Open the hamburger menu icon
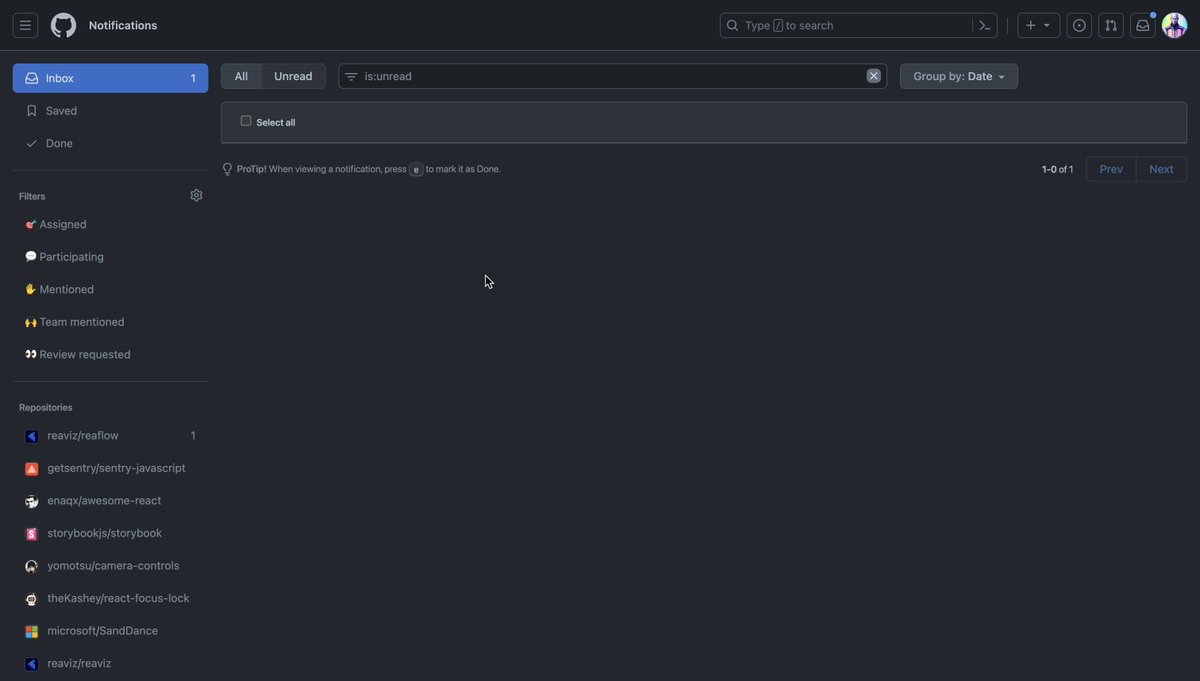 (x=25, y=24)
